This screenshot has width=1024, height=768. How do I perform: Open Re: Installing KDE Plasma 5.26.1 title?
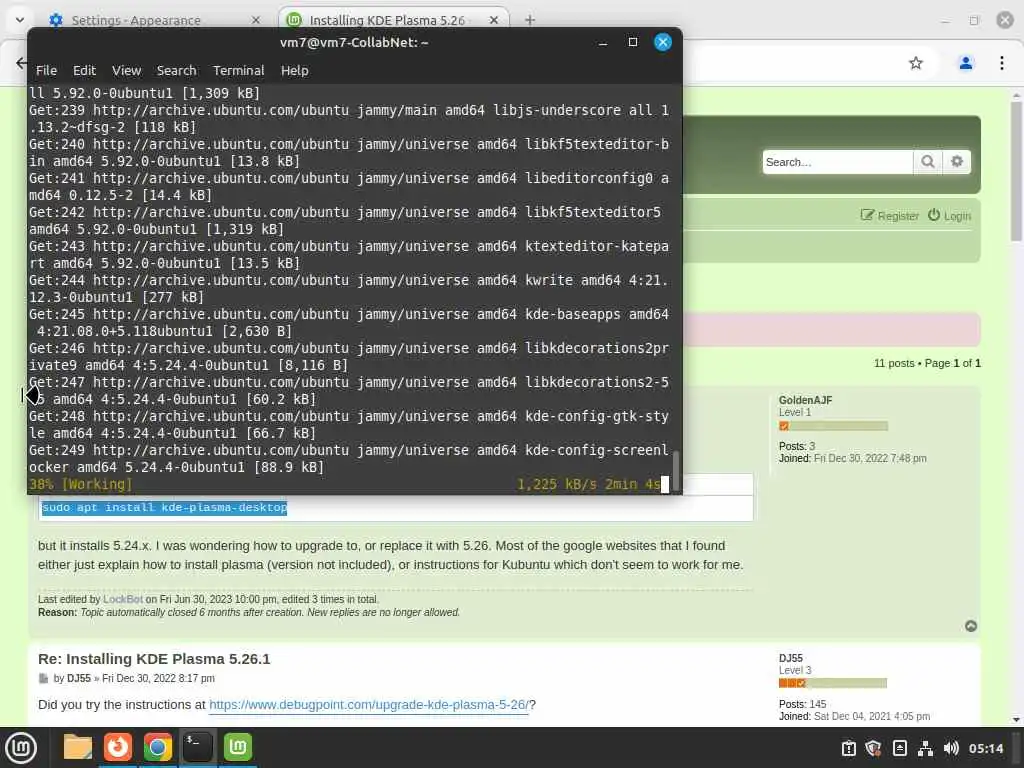pos(154,658)
